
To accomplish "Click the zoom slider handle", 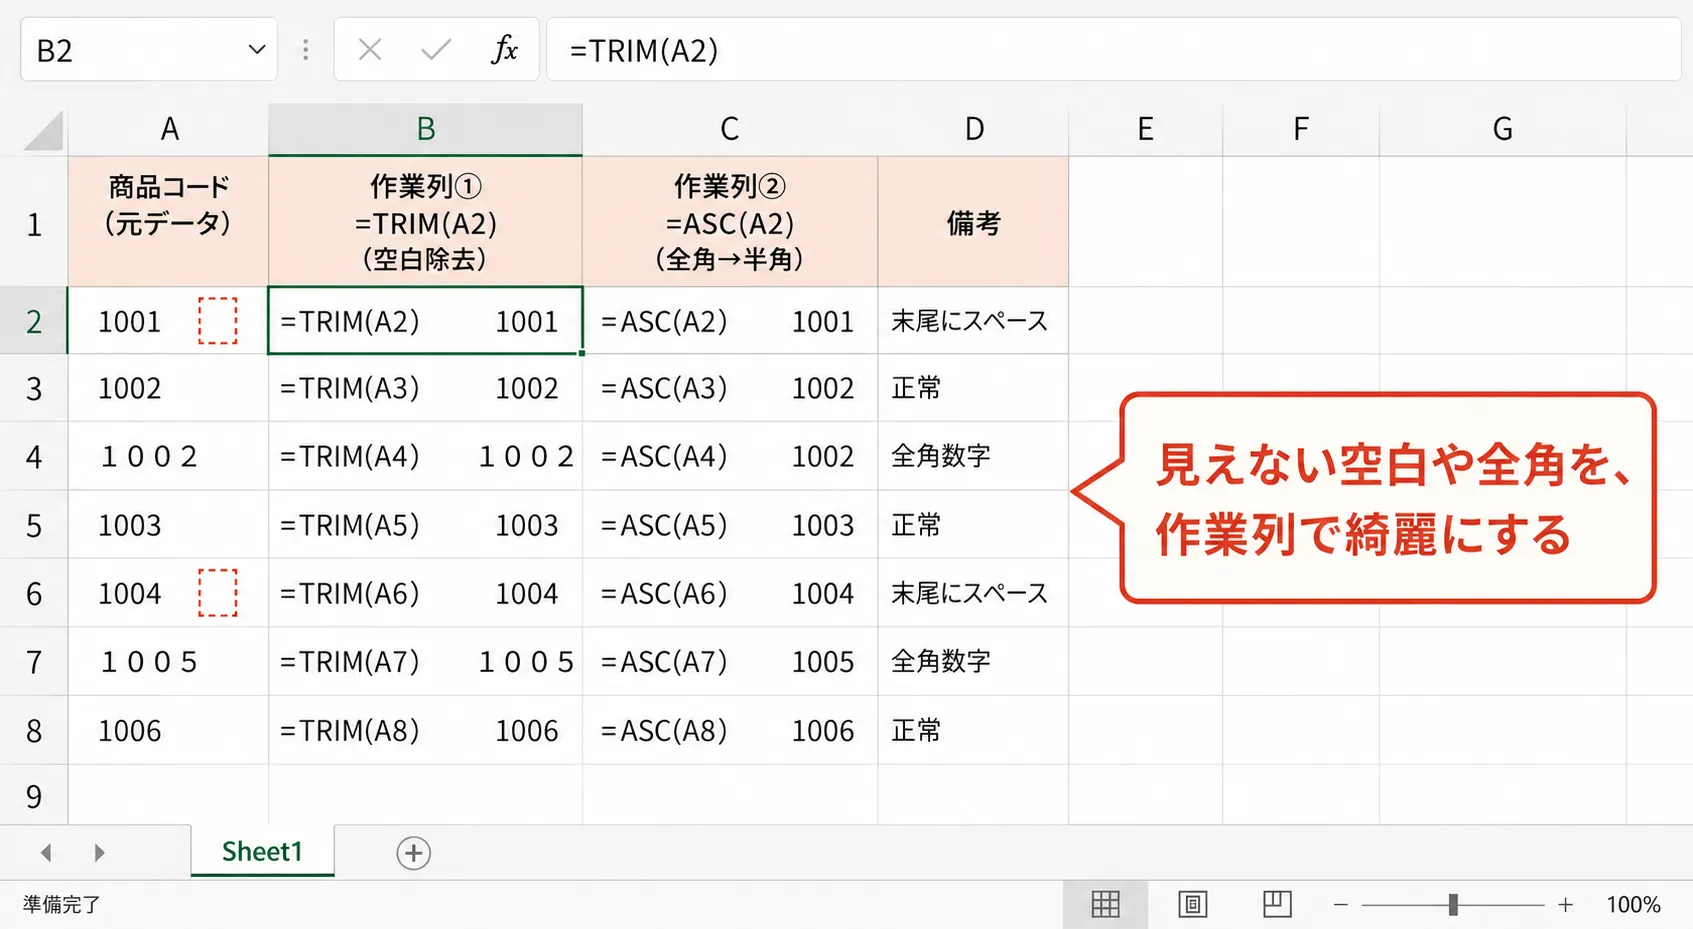I will click(1453, 905).
